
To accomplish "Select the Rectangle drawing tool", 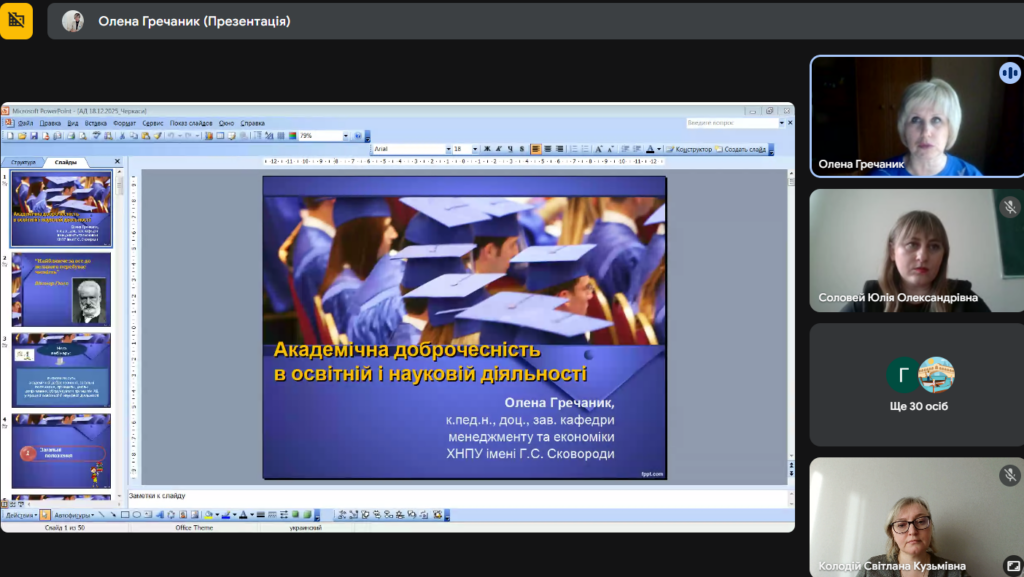I will click(124, 515).
